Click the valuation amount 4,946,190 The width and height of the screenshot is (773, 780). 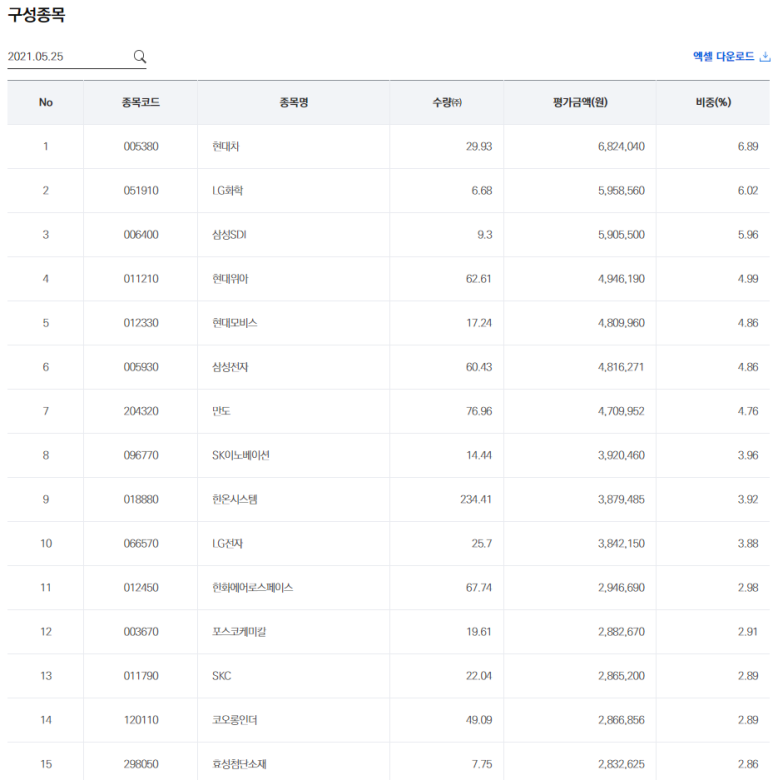(x=621, y=279)
